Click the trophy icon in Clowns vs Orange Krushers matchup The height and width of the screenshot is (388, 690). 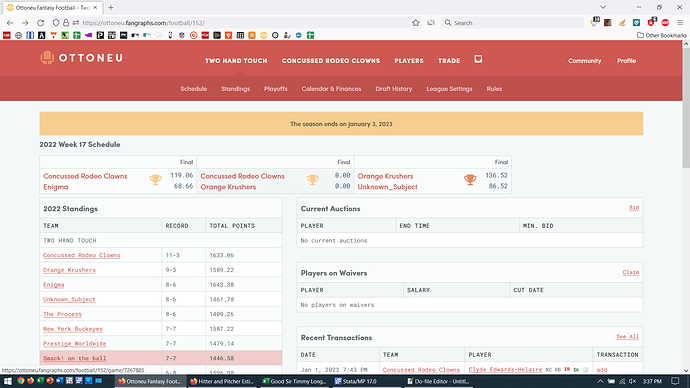tap(313, 180)
